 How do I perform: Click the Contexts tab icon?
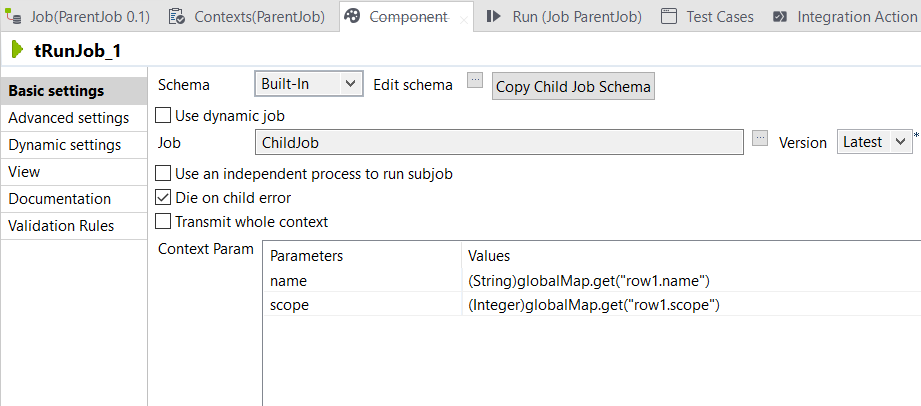pos(177,17)
